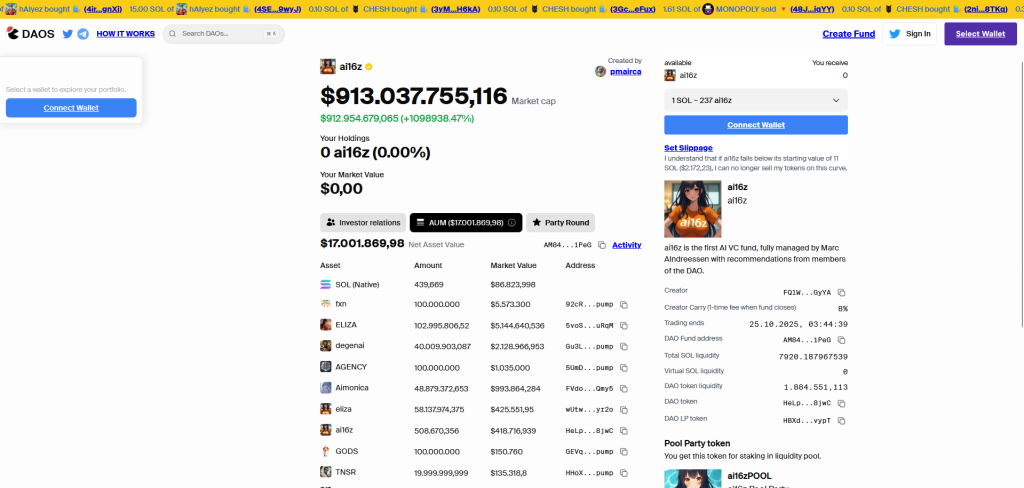This screenshot has height=488, width=1024.
Task: Click the SOL amount 439,669
Action: coord(429,285)
